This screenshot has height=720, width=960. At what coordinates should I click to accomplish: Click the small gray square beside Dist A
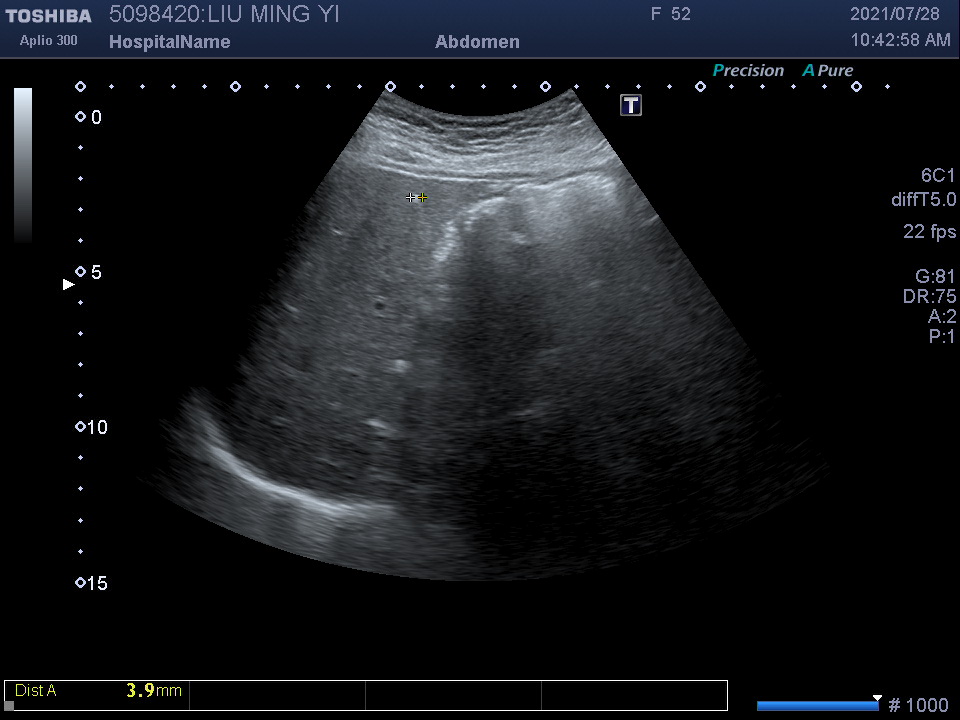[x=10, y=705]
